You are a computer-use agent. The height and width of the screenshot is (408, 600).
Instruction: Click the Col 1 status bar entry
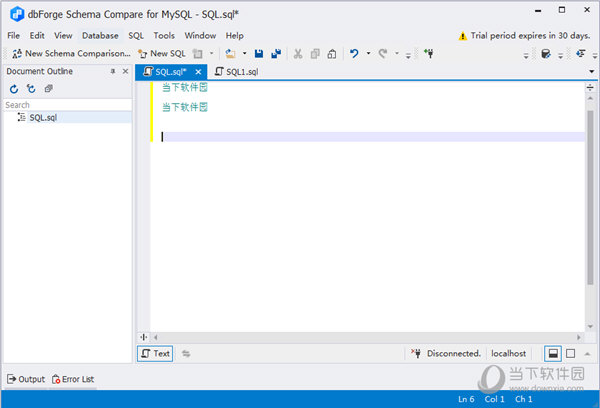coord(494,399)
